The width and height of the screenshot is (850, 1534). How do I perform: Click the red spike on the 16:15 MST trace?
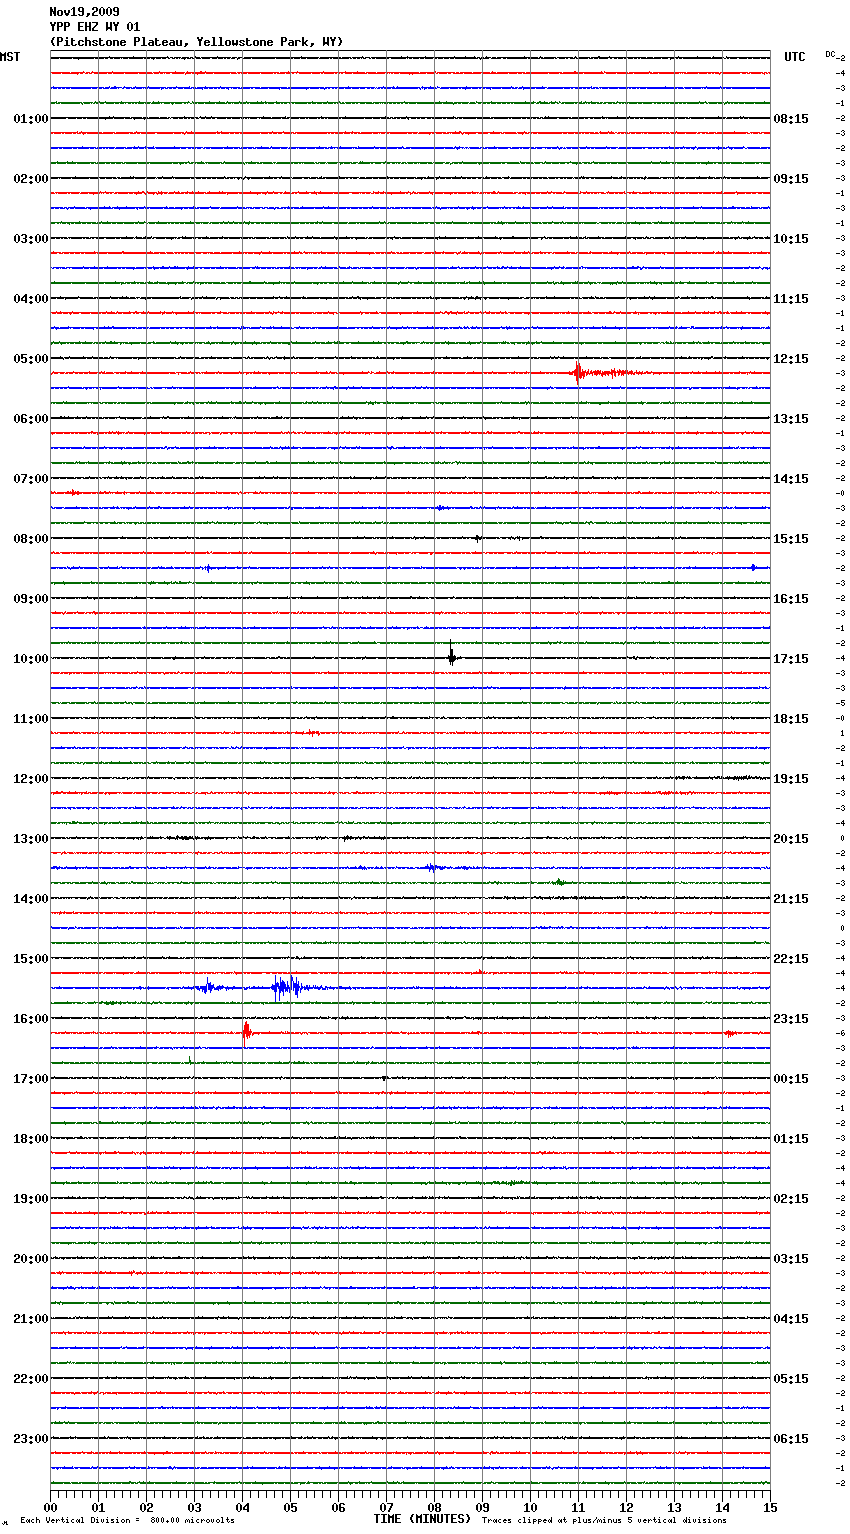click(246, 1033)
